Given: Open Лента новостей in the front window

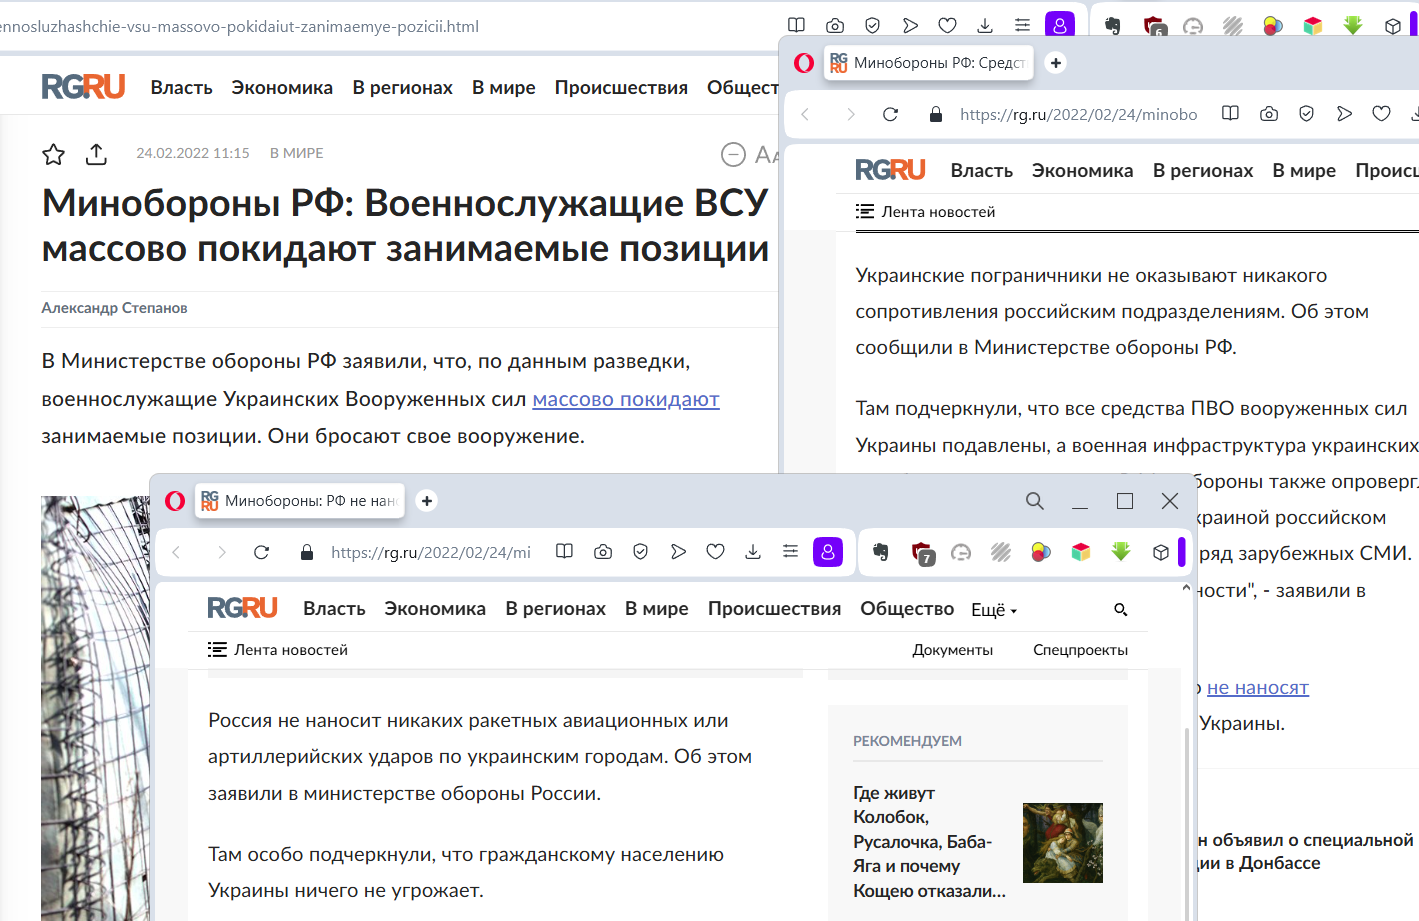Looking at the screenshot, I should (278, 650).
